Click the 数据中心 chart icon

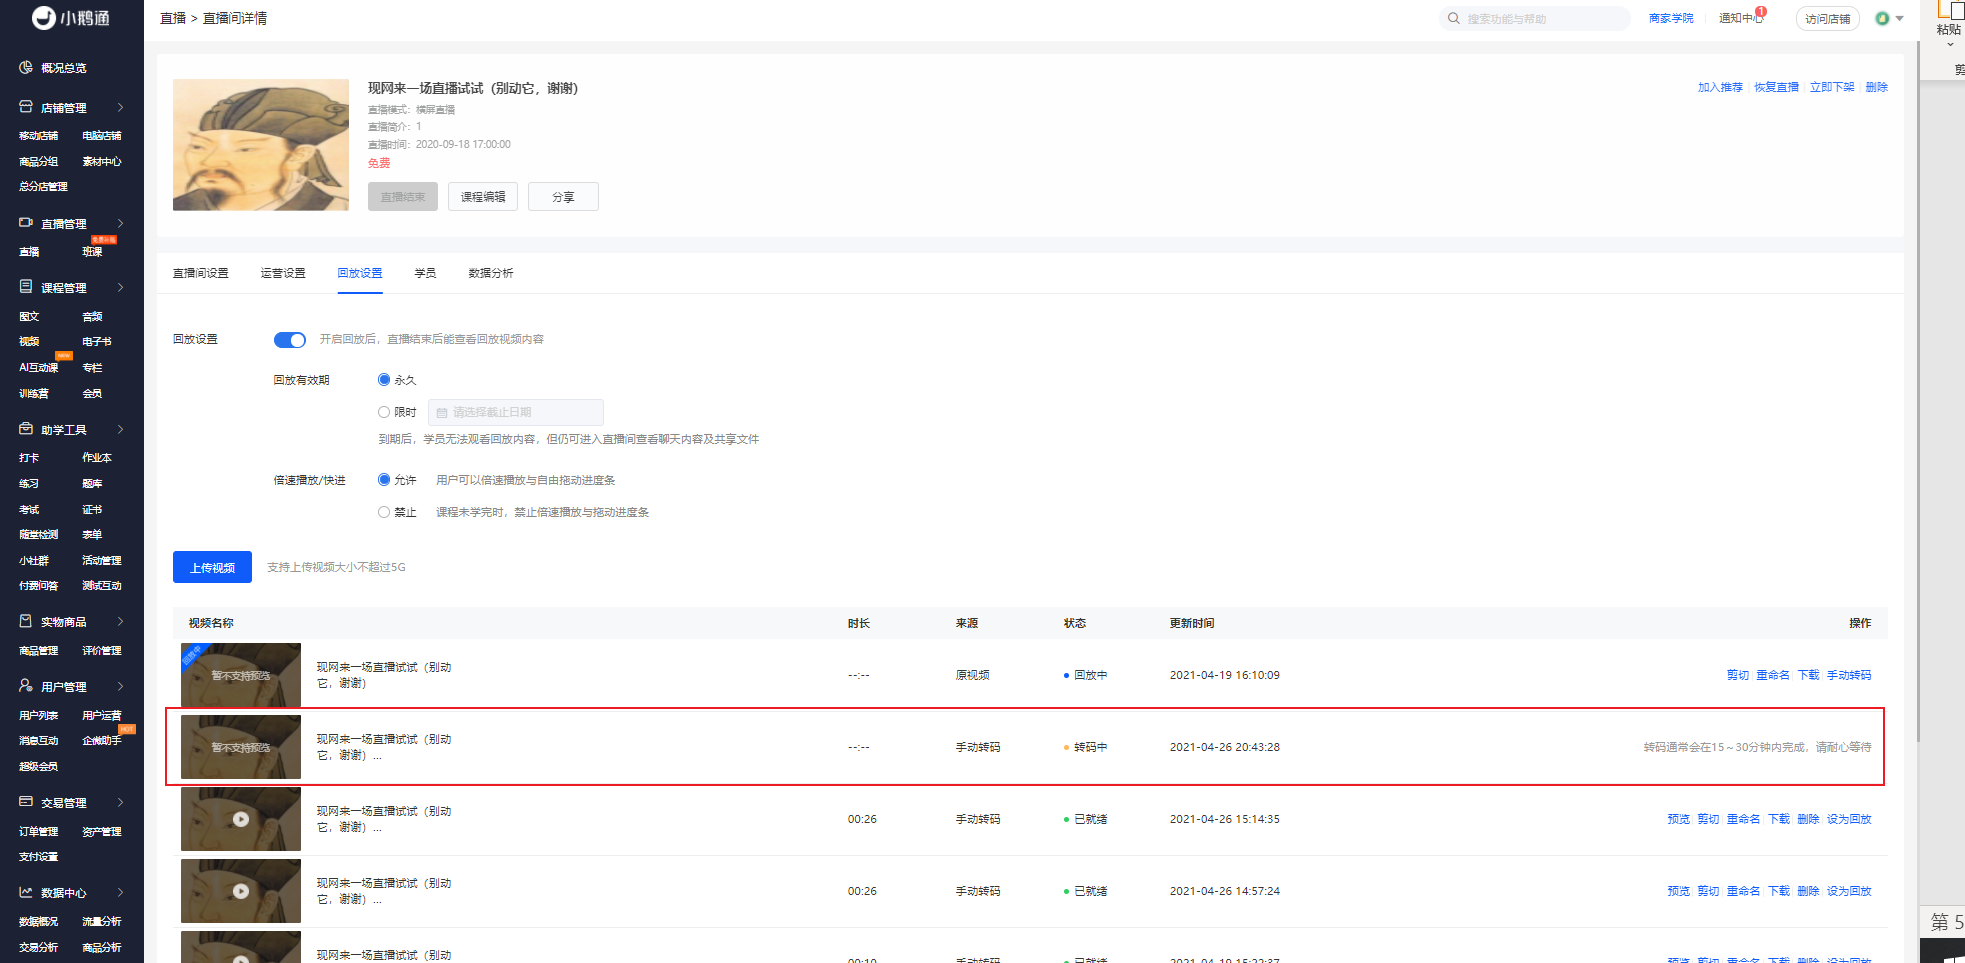26,891
